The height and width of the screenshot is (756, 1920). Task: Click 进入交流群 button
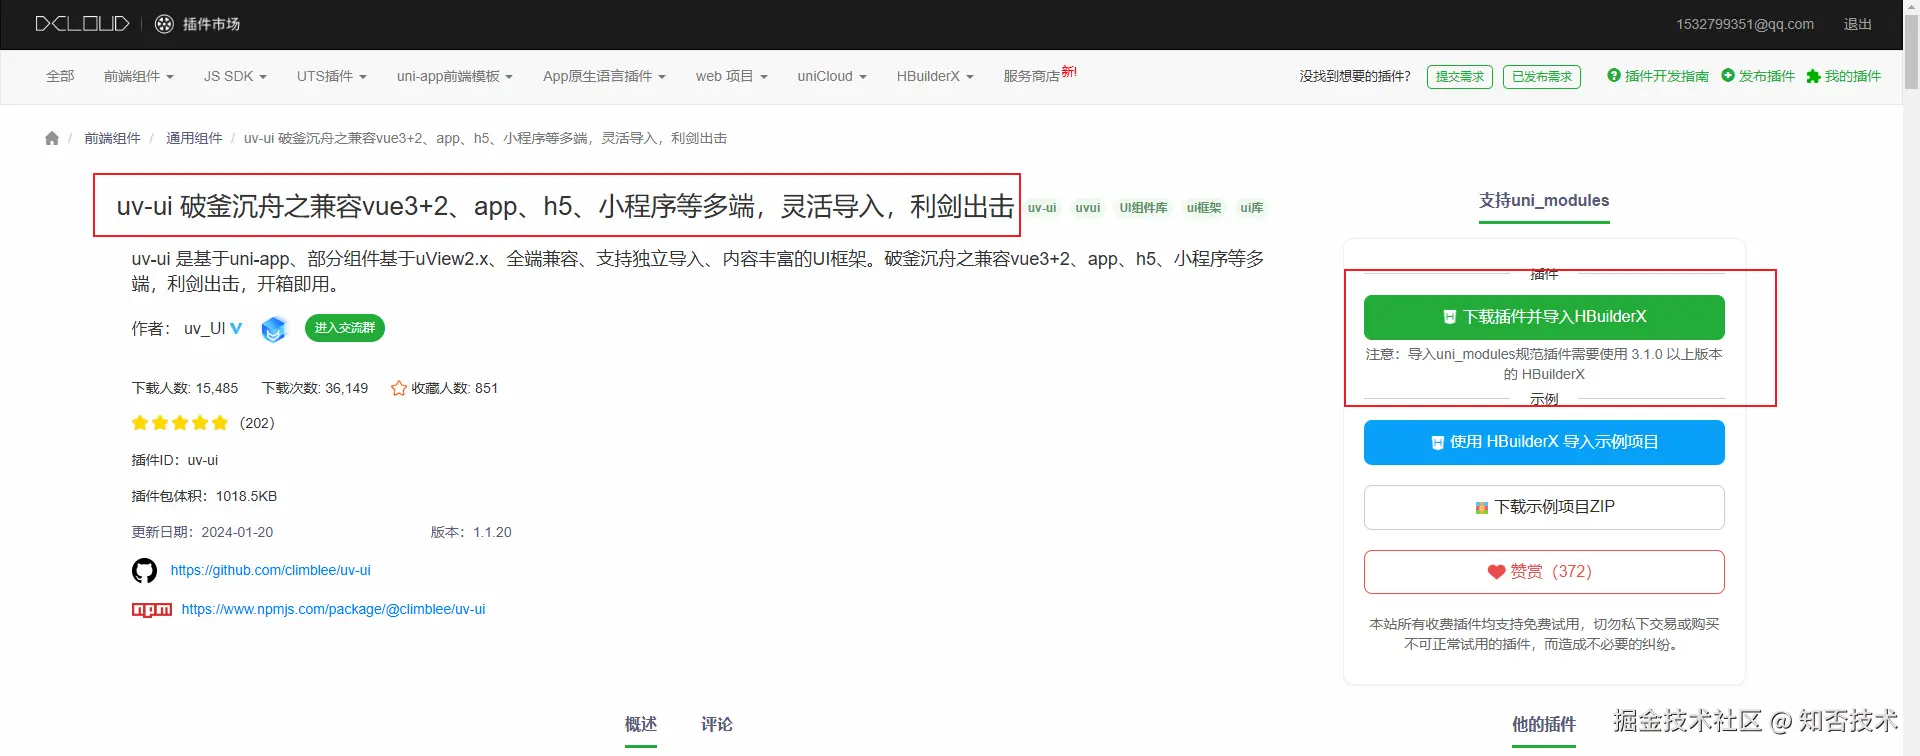tap(345, 328)
